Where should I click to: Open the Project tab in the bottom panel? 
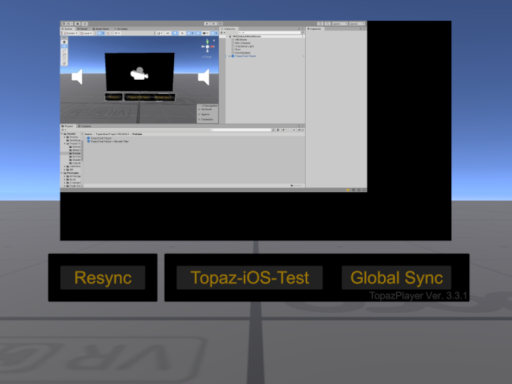pyautogui.click(x=68, y=126)
